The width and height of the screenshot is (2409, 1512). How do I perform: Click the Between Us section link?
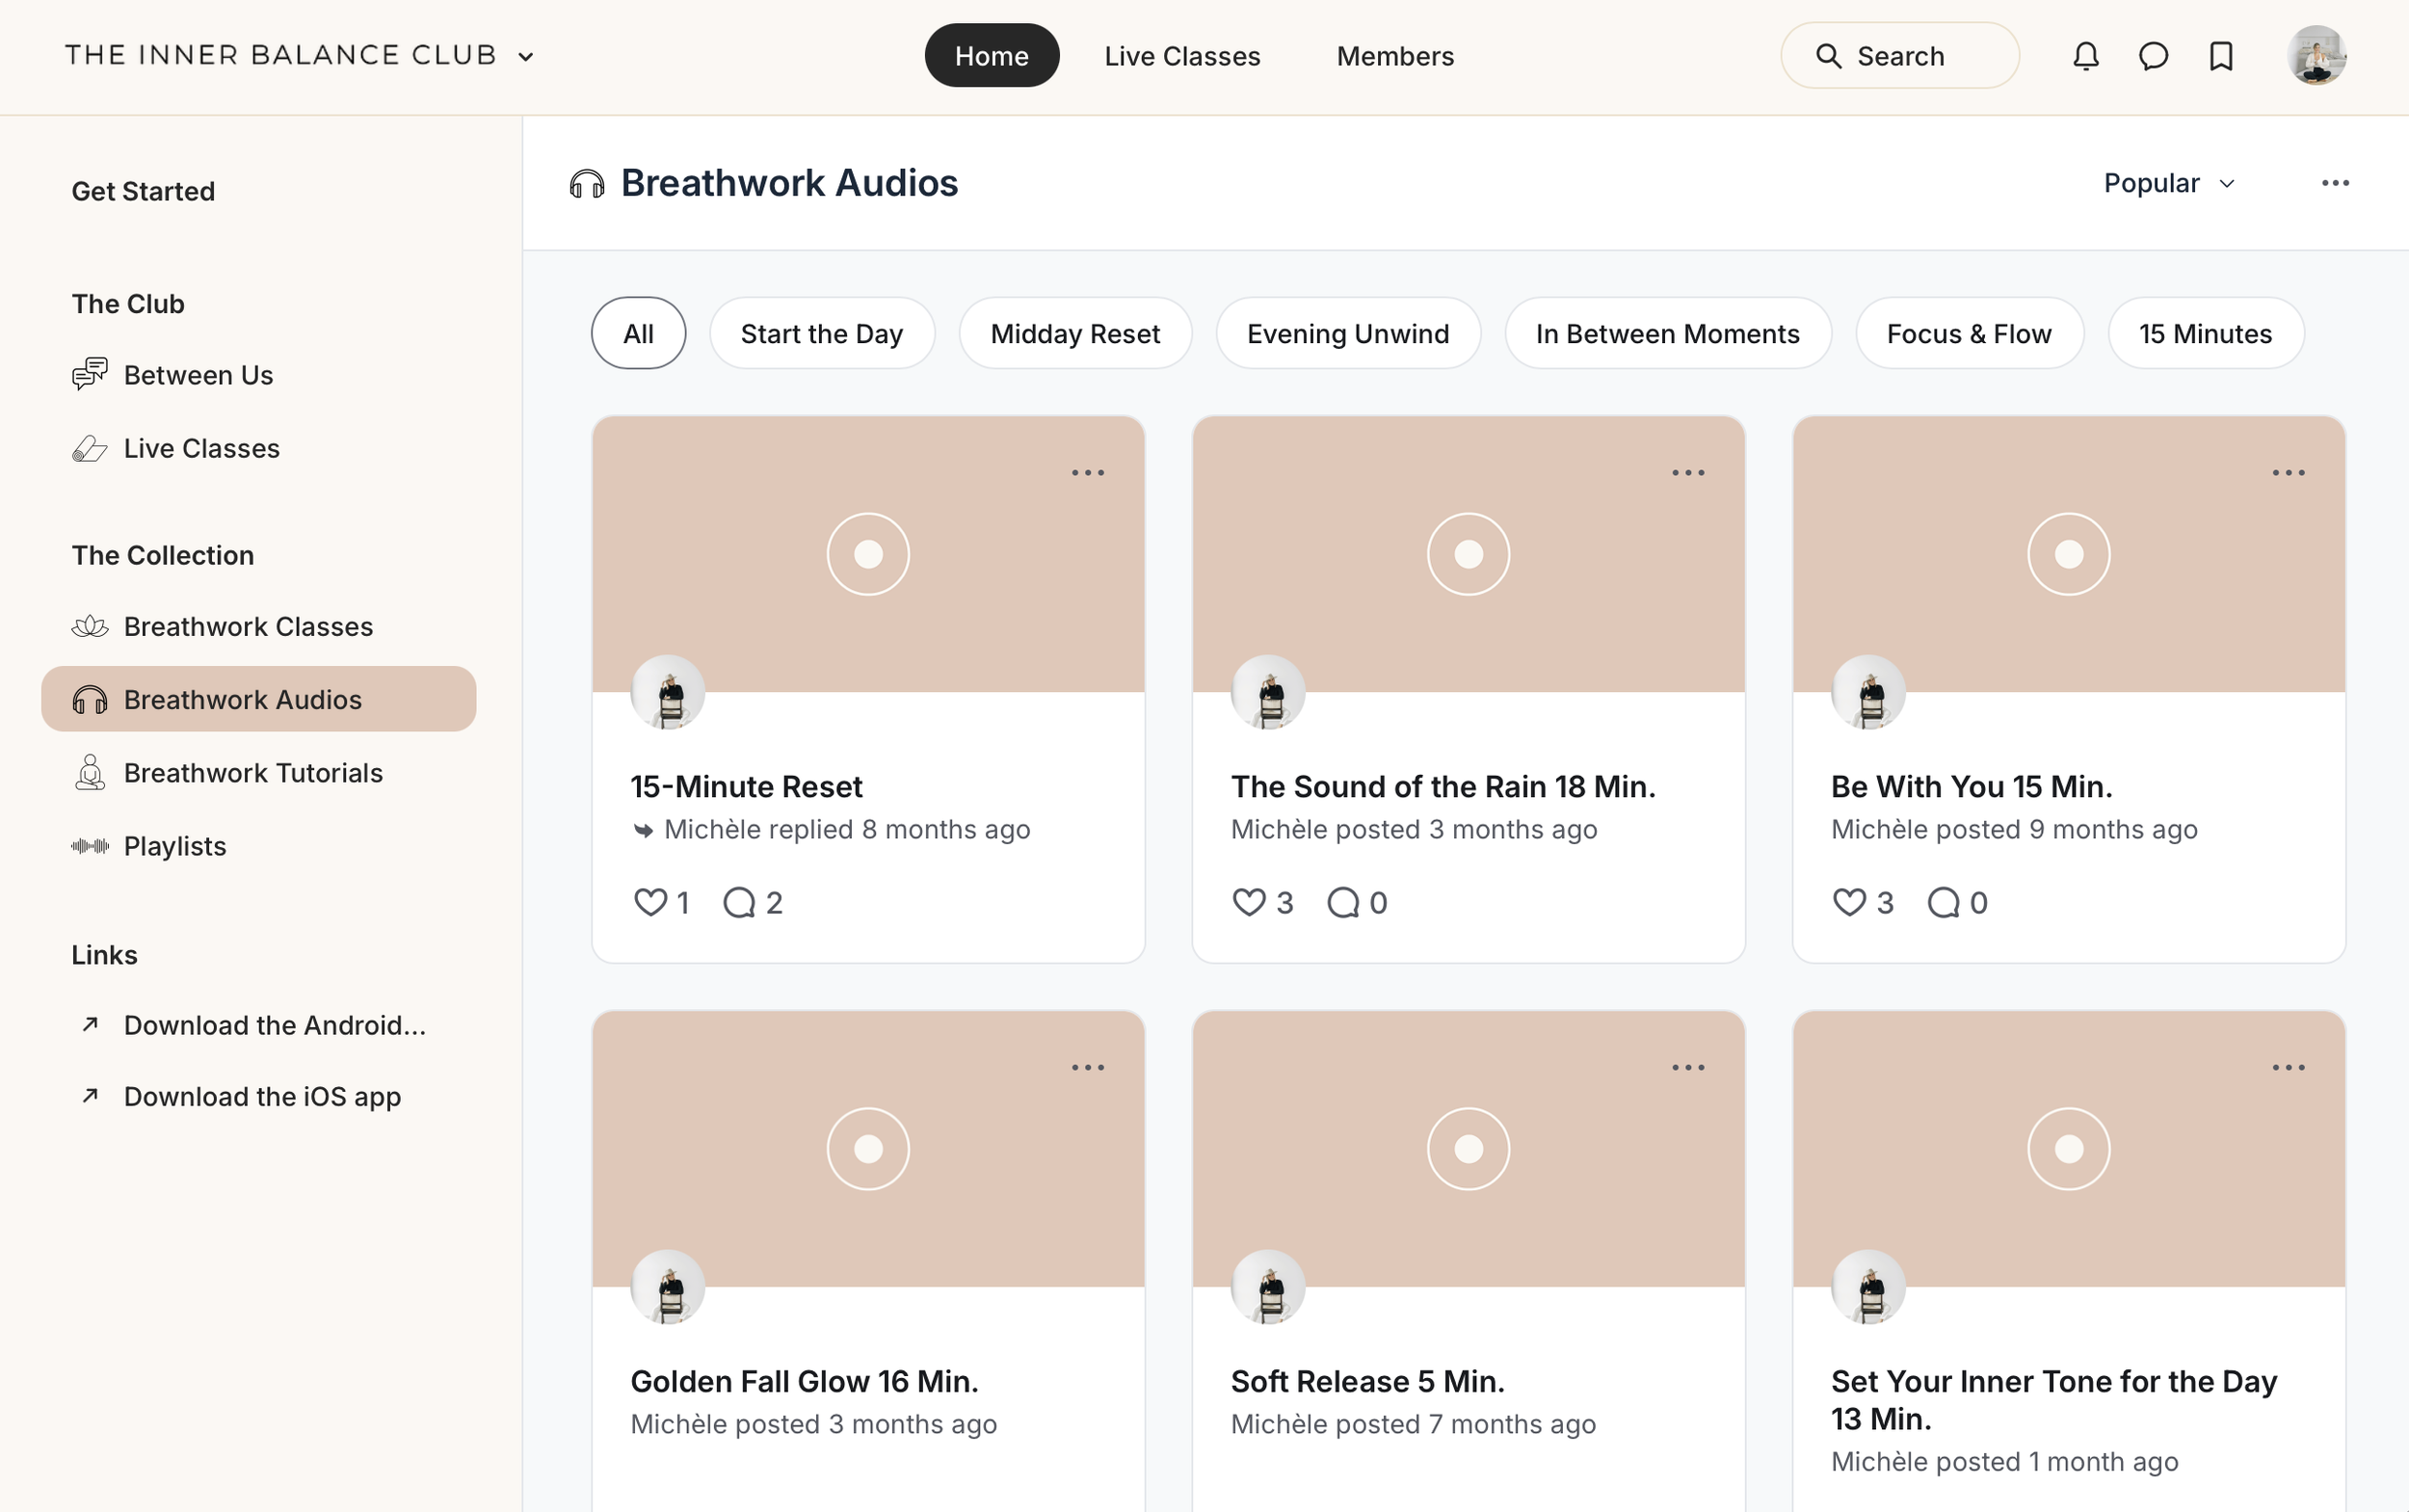[198, 375]
